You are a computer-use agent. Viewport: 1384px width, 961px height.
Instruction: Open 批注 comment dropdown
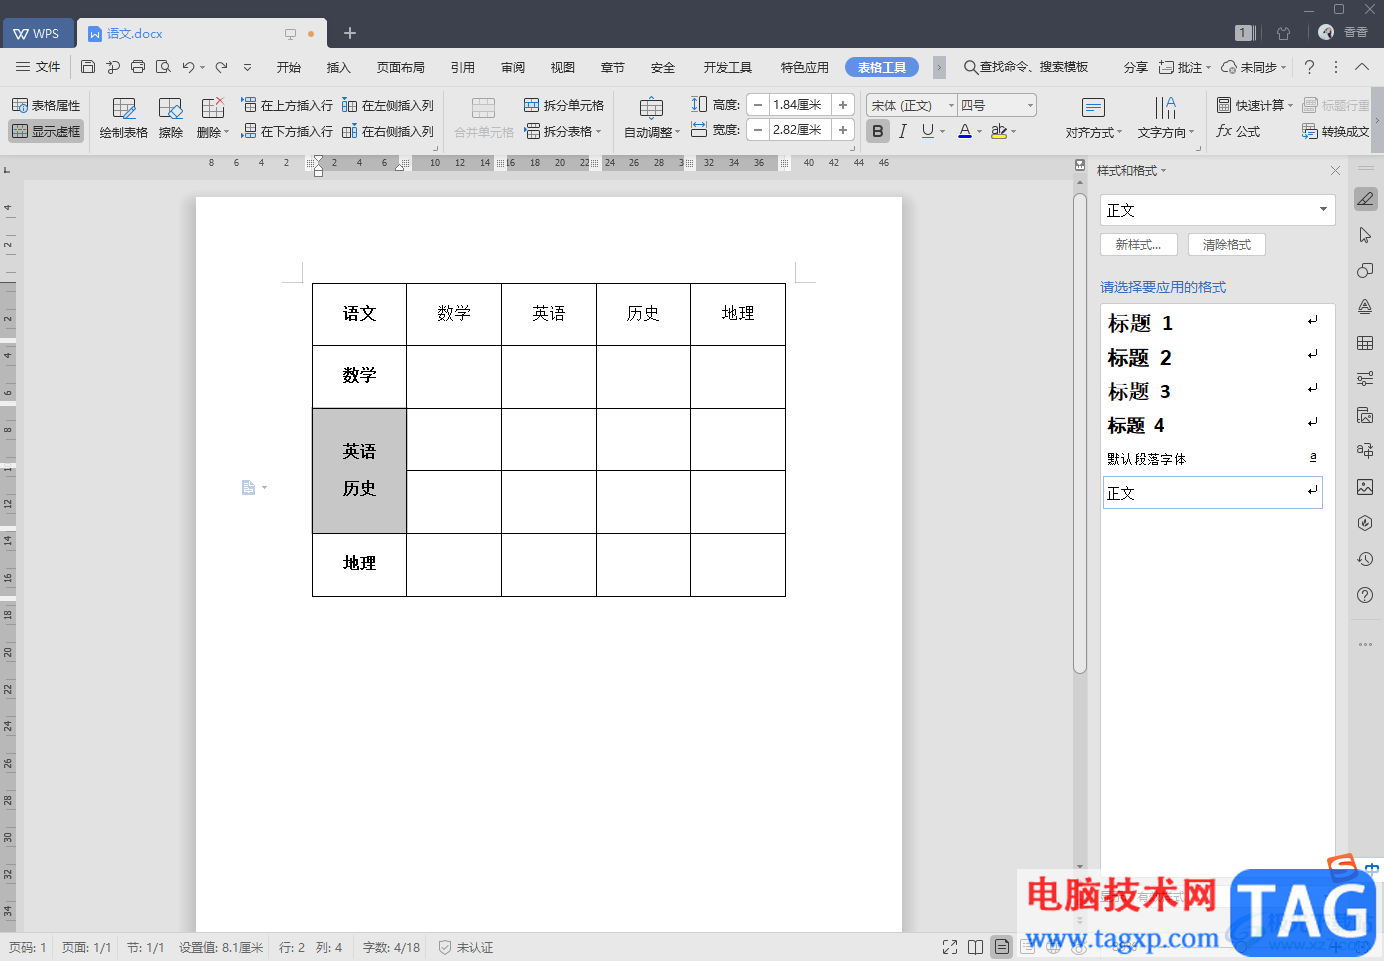(1185, 67)
